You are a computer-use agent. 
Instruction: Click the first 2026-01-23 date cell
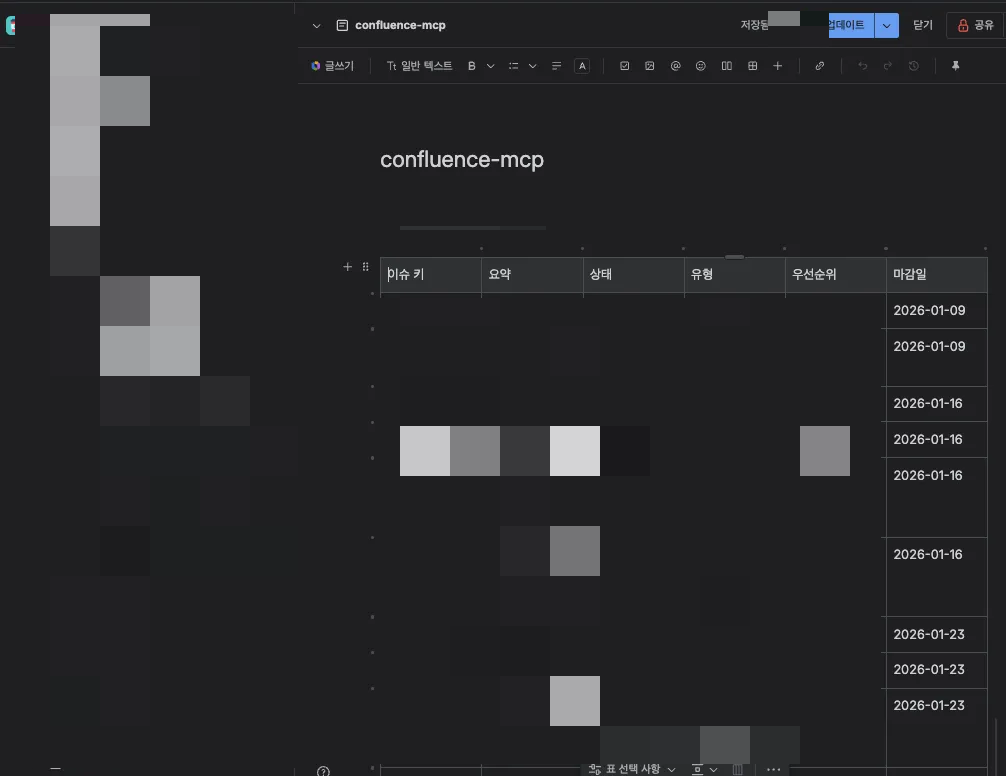click(x=937, y=635)
